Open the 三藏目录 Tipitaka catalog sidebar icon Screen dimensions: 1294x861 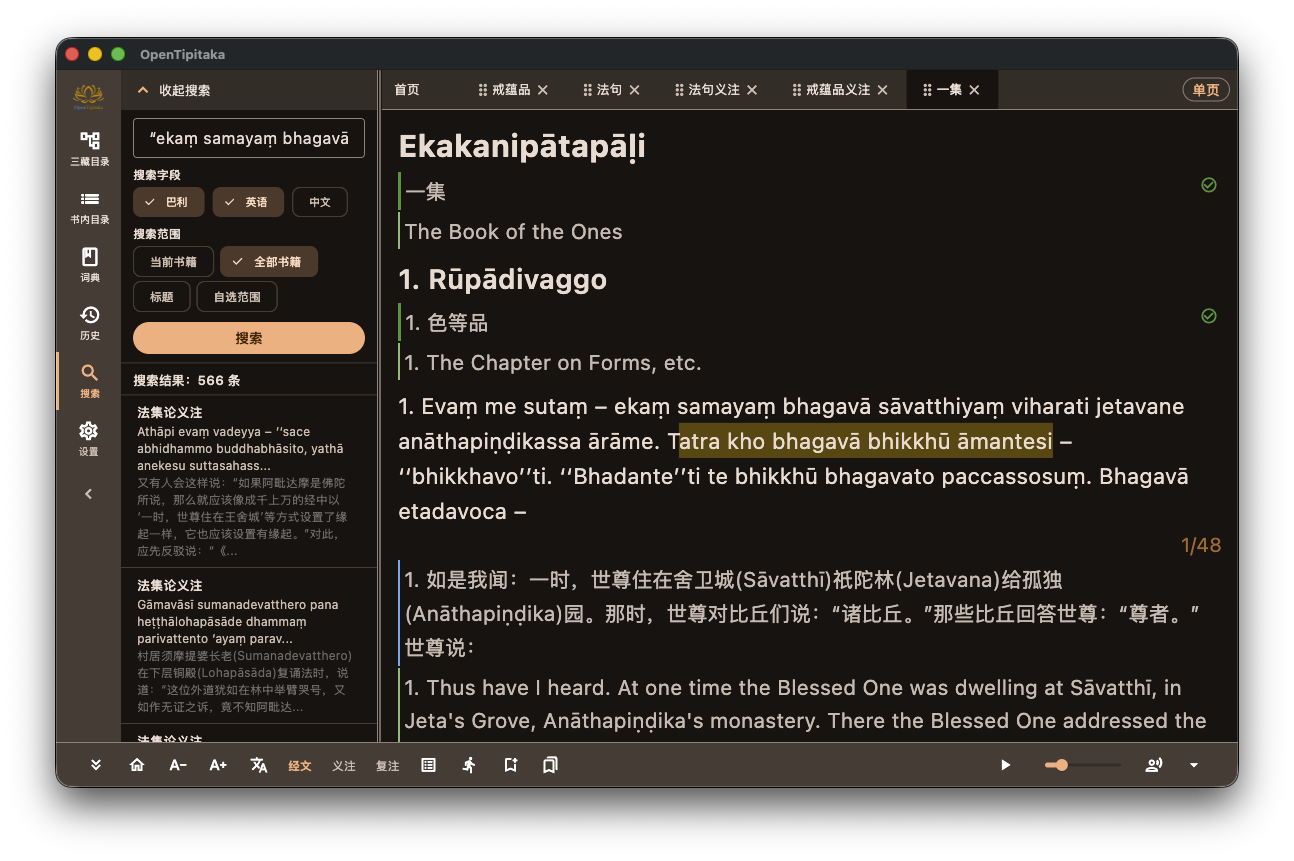click(x=89, y=147)
